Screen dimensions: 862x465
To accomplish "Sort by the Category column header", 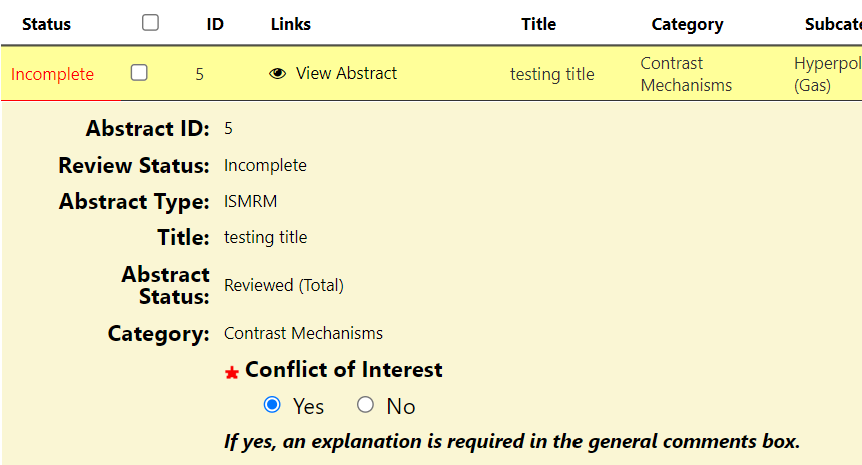I will tap(687, 24).
